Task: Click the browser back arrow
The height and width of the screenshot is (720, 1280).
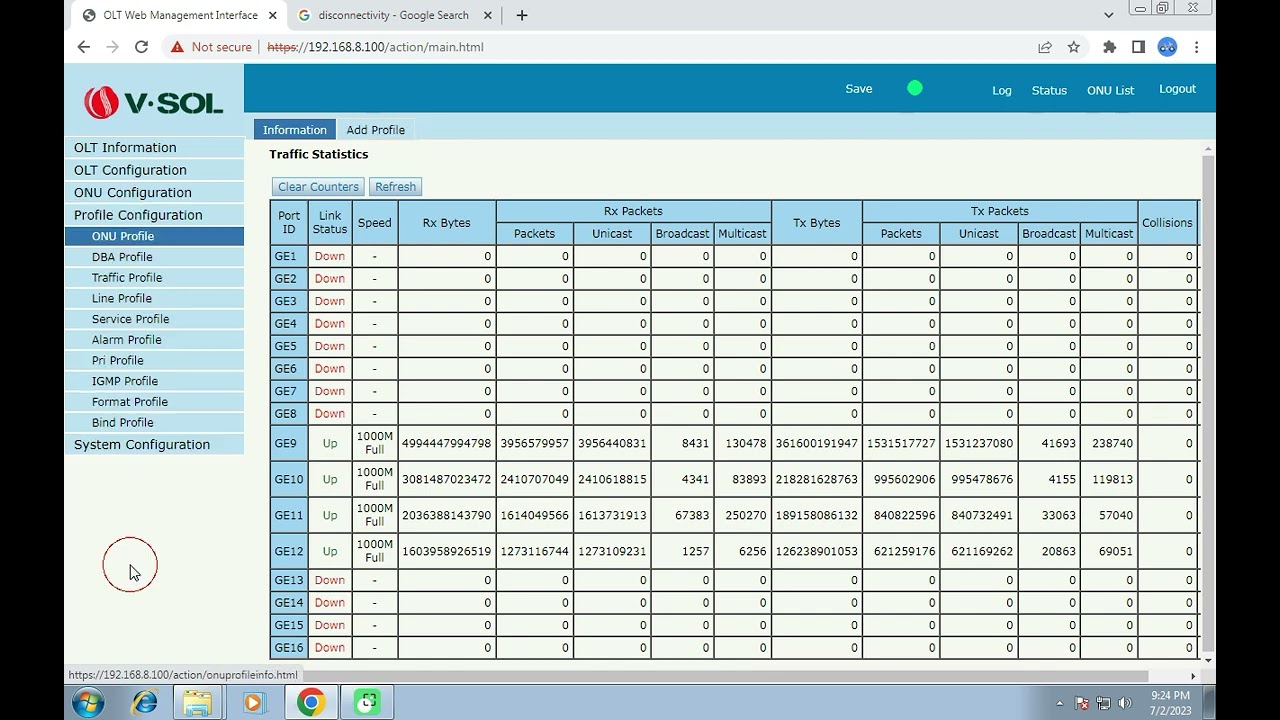Action: 84,47
